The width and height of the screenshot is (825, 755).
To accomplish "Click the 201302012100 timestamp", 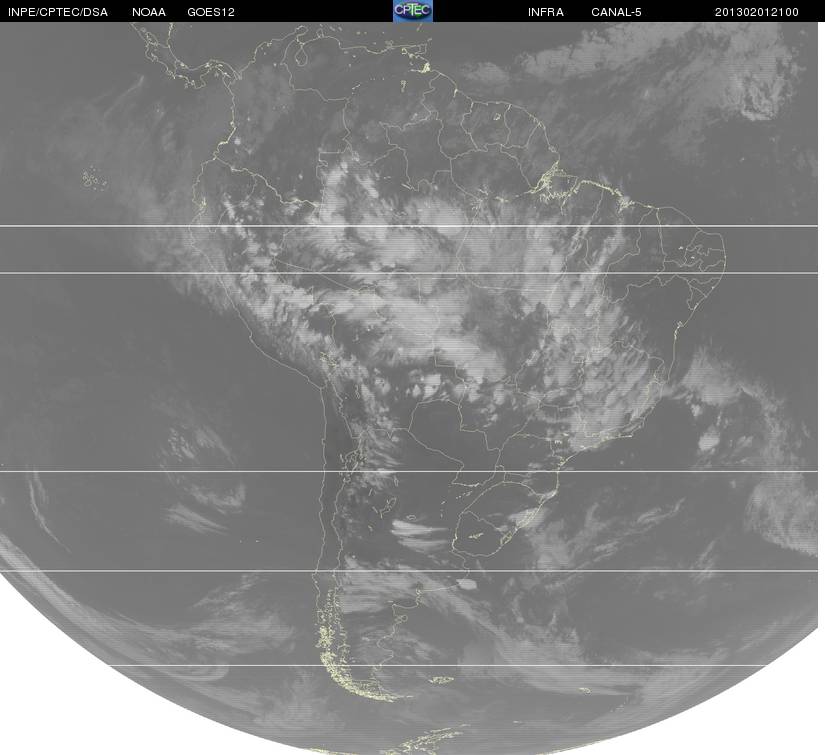I will (757, 12).
